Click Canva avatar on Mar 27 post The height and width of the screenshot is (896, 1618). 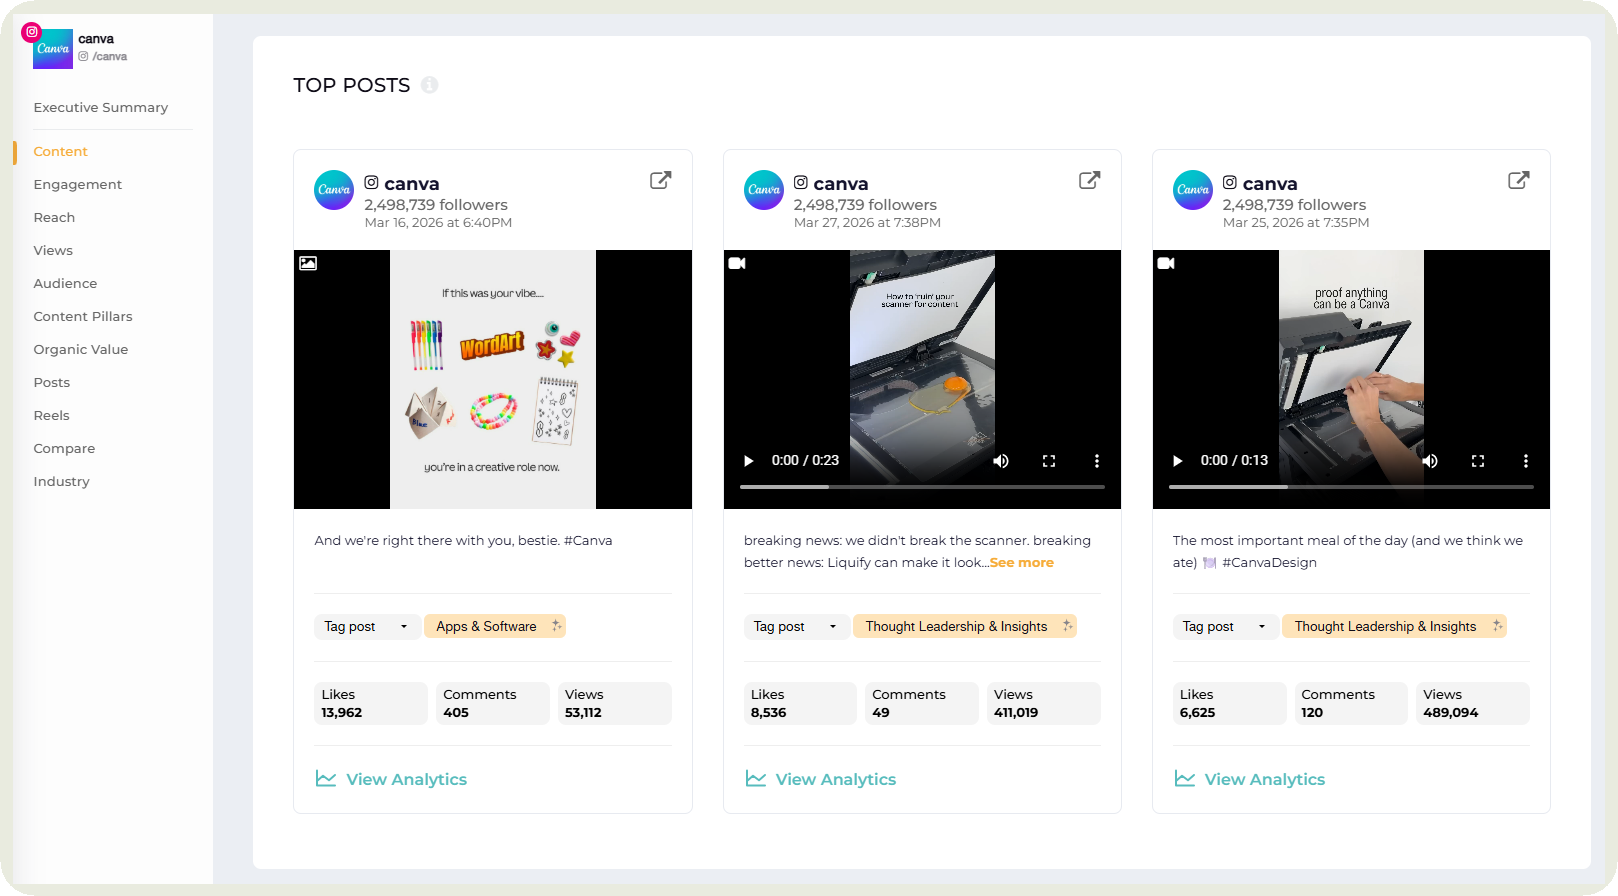click(764, 190)
